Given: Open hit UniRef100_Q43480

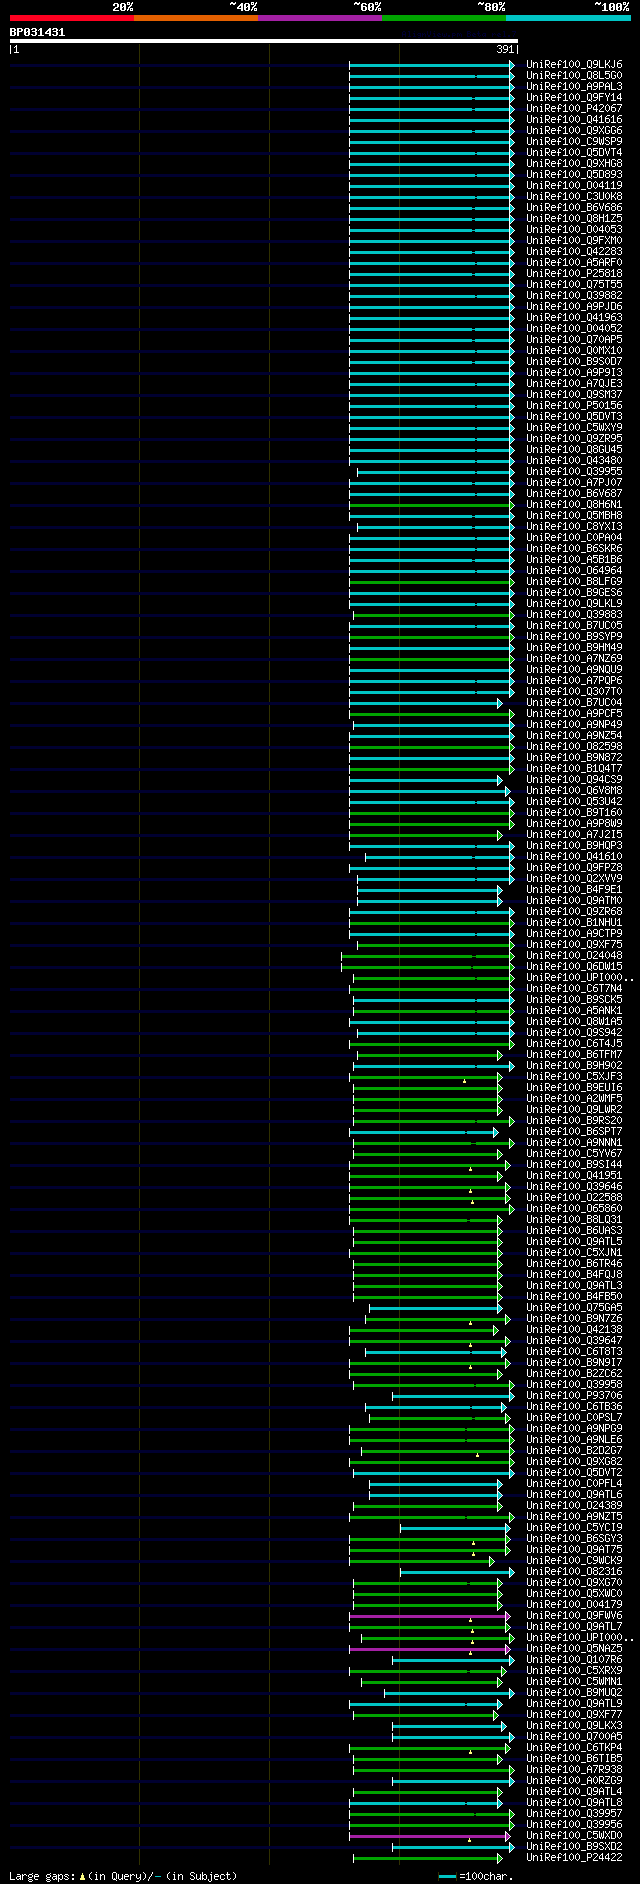Looking at the screenshot, I should click(574, 460).
